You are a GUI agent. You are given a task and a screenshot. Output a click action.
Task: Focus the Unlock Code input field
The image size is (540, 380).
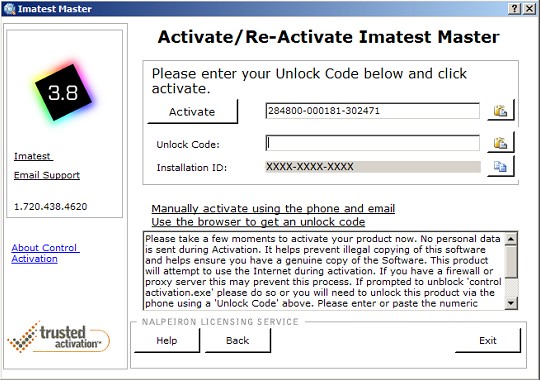click(x=373, y=143)
